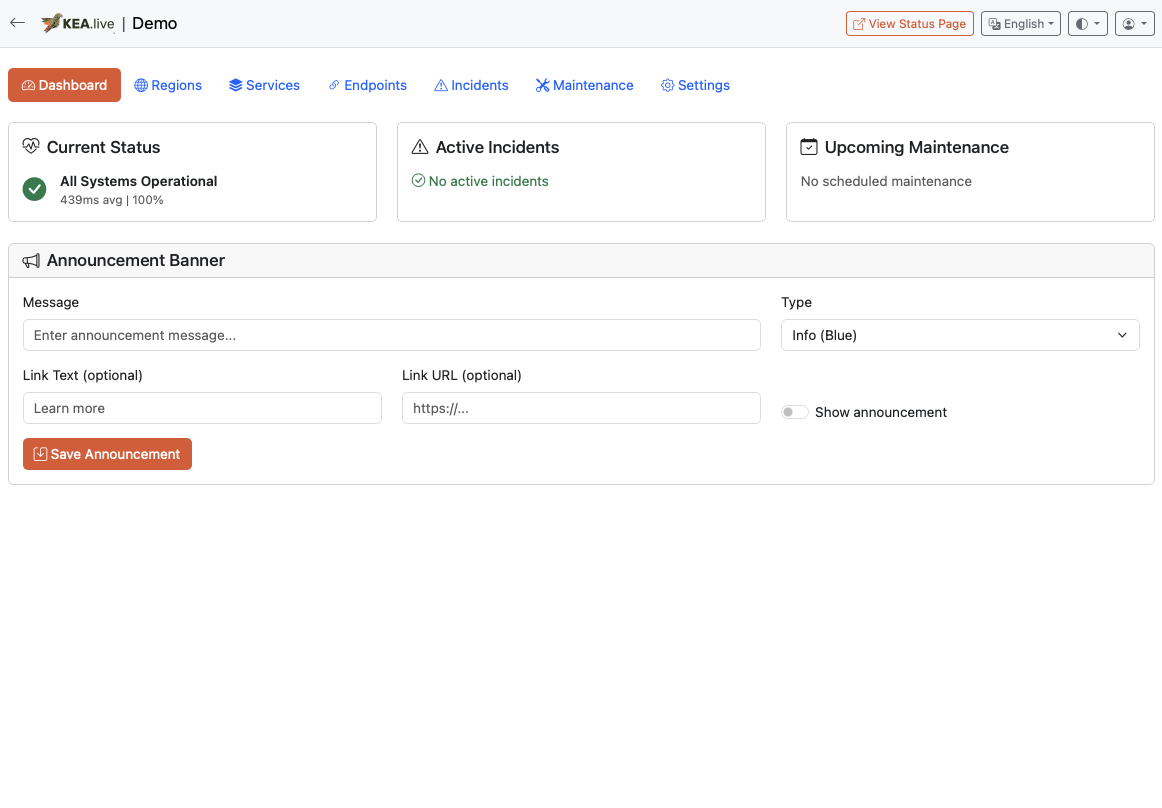1162x808 pixels.
Task: Open the English language dropdown
Action: pos(1020,24)
